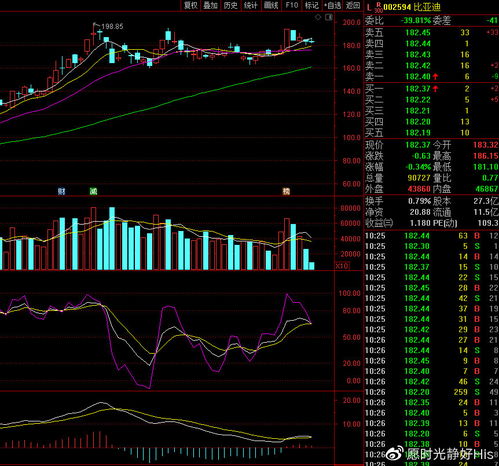Click the 返回 return button
The width and height of the screenshot is (499, 466).
[353, 5]
